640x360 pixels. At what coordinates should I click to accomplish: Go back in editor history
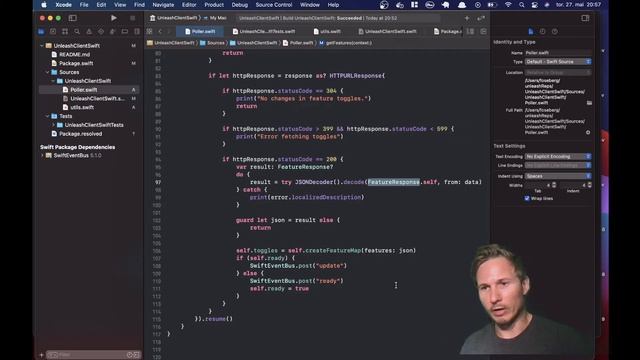tap(160, 31)
